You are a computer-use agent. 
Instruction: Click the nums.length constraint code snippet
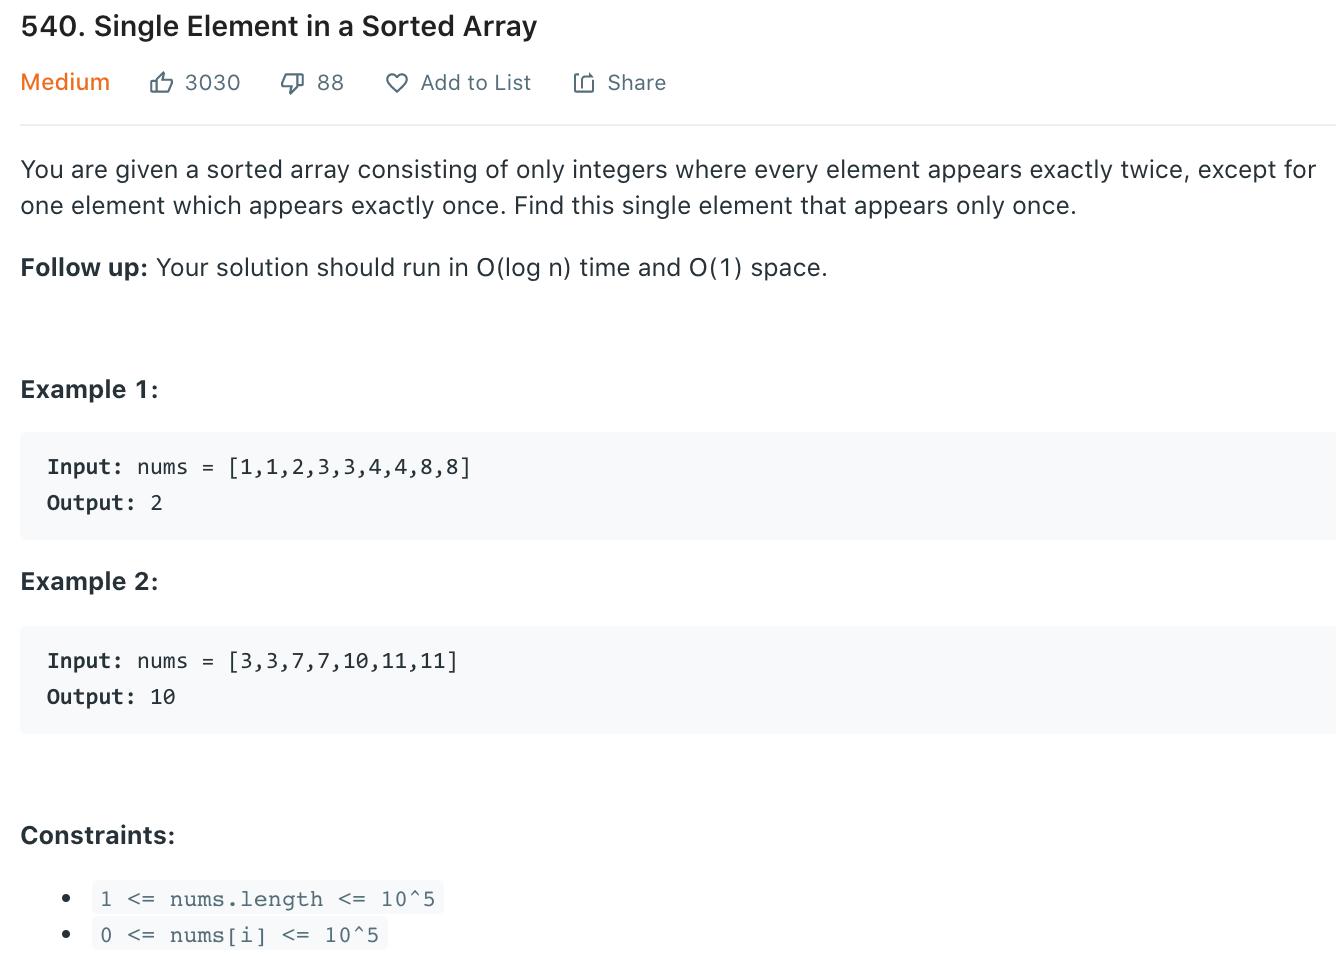pyautogui.click(x=267, y=898)
